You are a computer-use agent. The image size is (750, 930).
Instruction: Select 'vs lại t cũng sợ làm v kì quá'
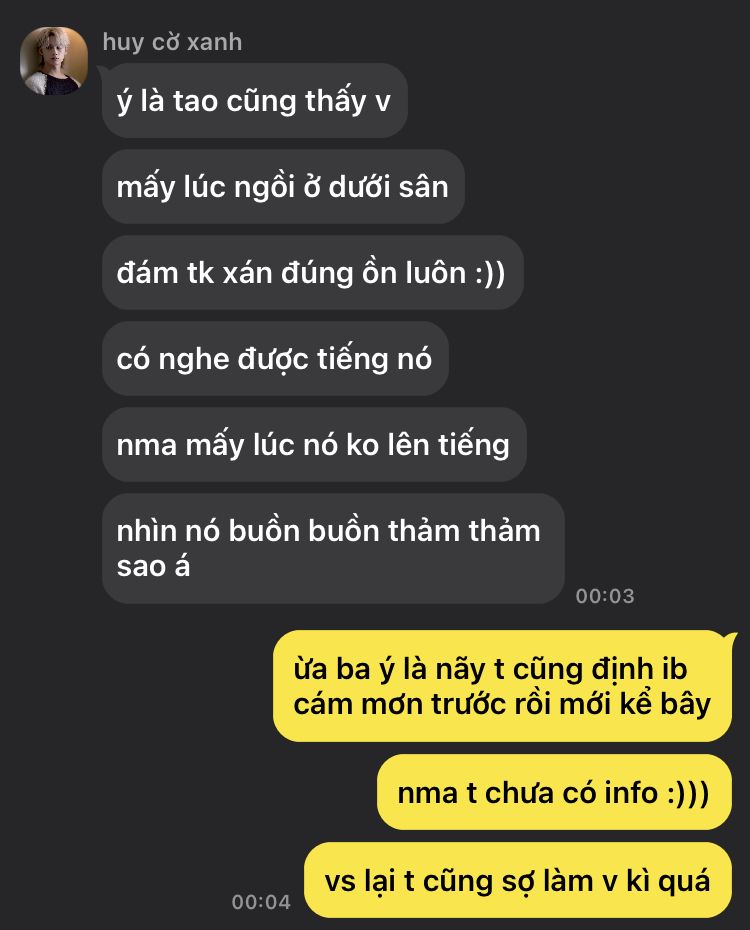point(518,880)
